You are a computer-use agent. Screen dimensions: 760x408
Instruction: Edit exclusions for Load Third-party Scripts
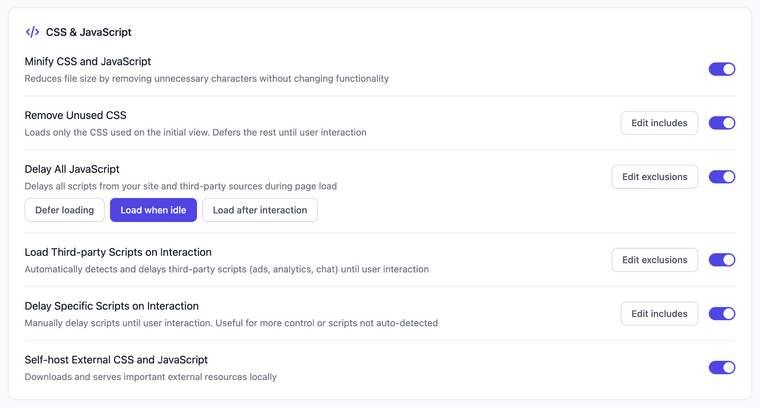pos(655,260)
